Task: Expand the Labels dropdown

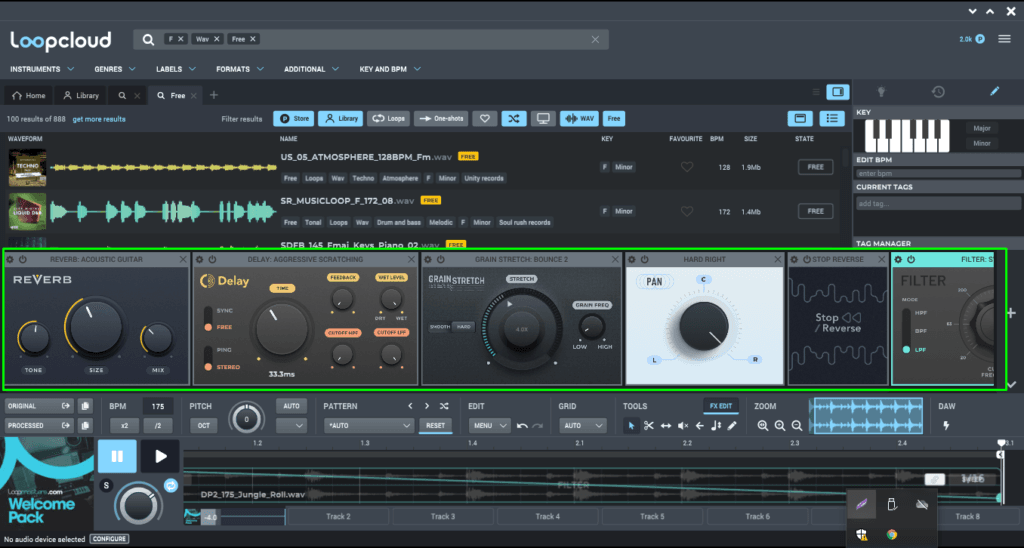Action: pyautogui.click(x=176, y=69)
